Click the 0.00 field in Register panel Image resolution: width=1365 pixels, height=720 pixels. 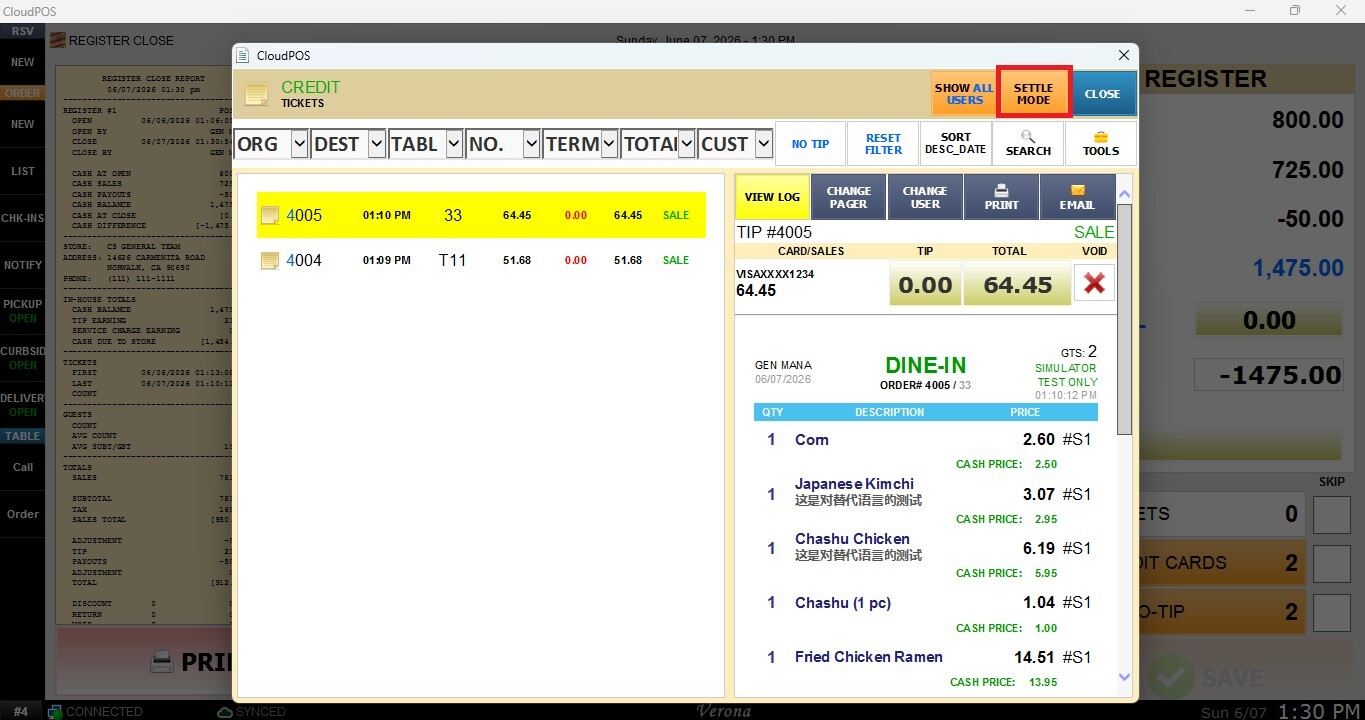click(x=1268, y=321)
